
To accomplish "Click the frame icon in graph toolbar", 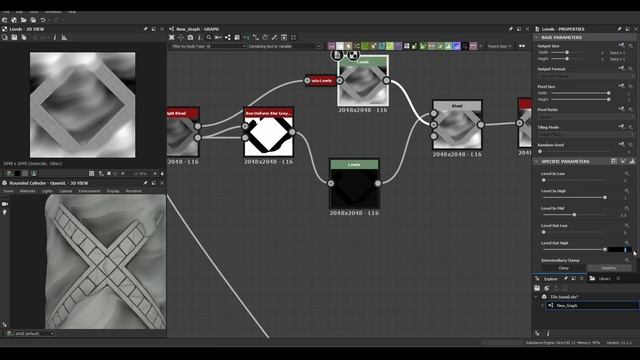I will click(x=284, y=38).
